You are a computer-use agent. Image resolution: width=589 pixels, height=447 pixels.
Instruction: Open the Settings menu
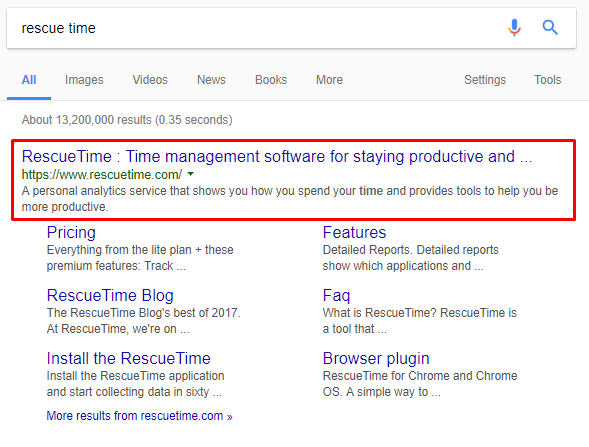coord(485,80)
